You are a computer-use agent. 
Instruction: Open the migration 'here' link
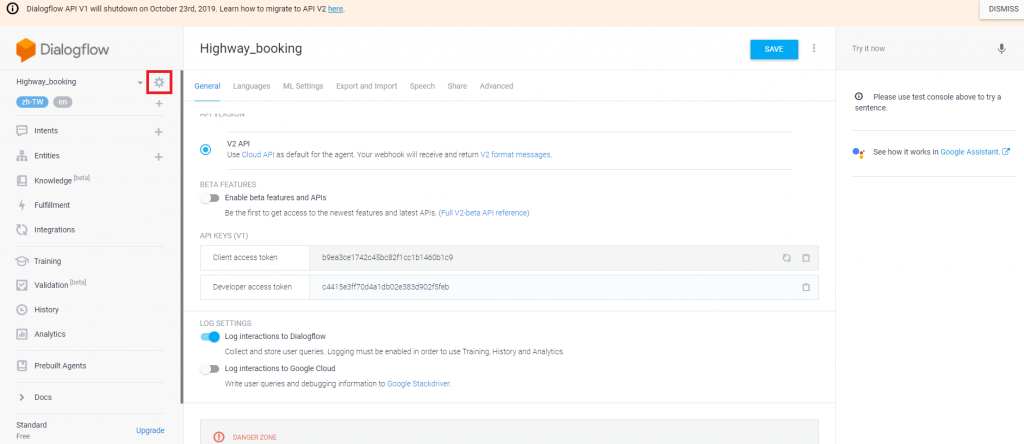click(x=335, y=9)
